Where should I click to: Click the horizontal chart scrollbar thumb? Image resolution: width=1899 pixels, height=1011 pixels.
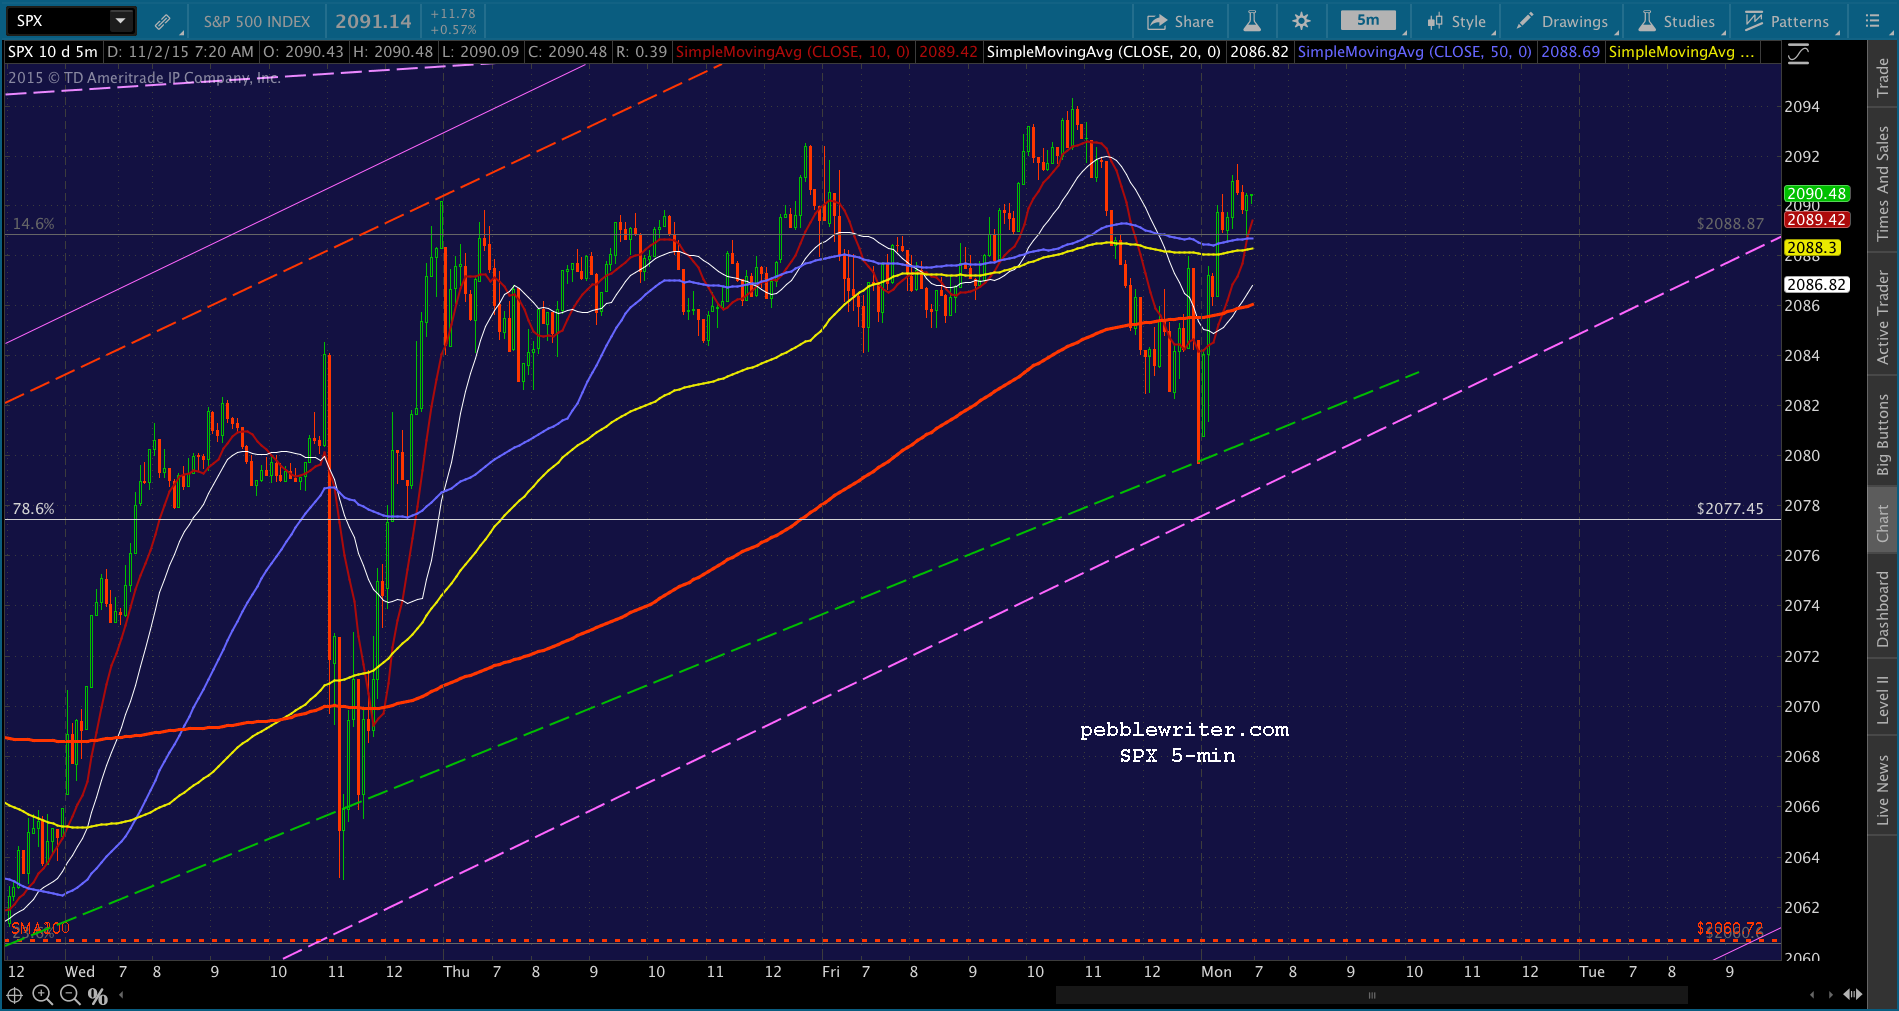click(x=1372, y=995)
